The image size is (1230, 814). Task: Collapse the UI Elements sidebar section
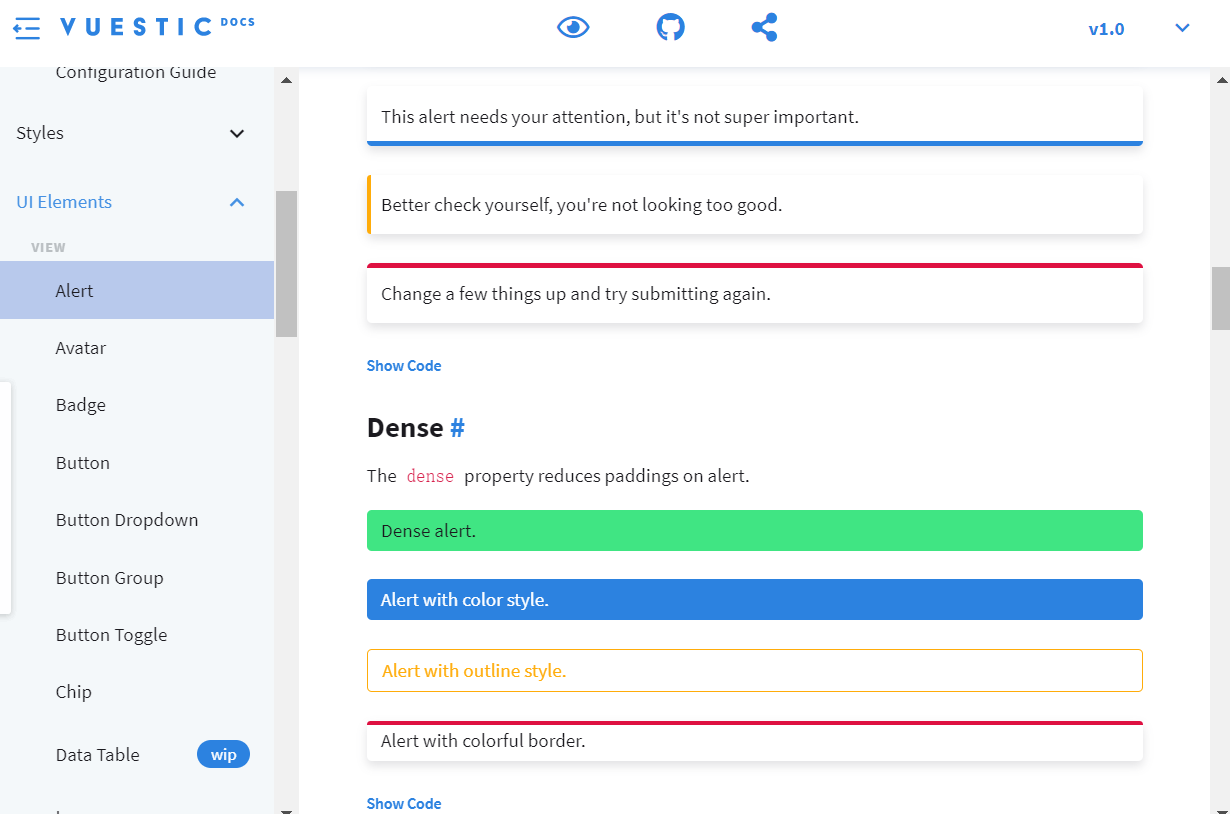131,202
